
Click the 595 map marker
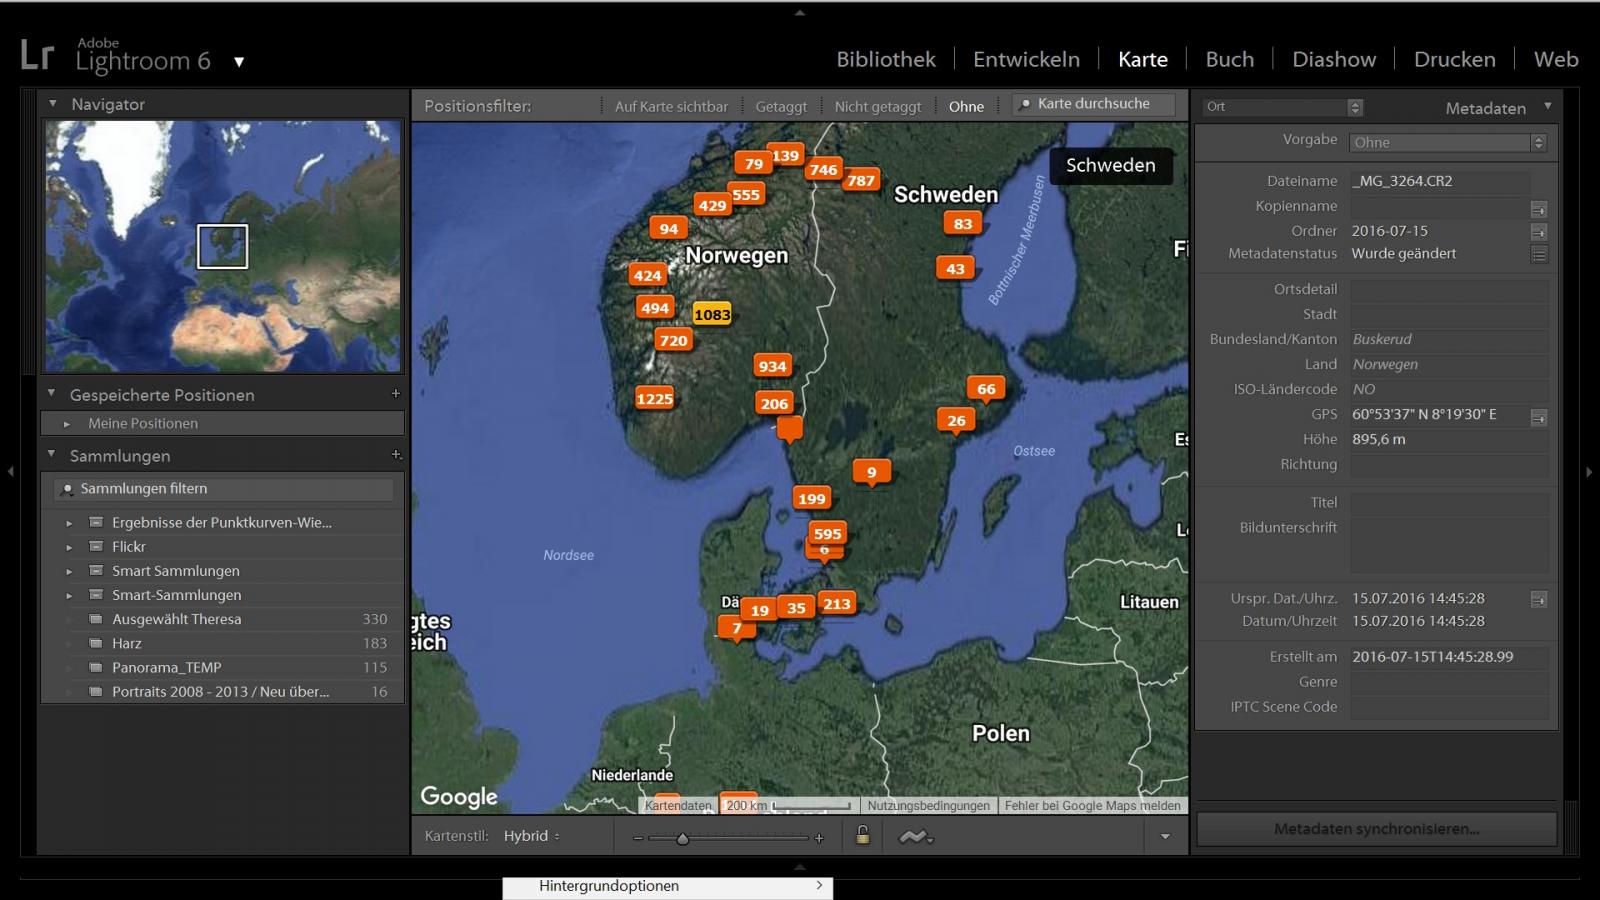[827, 533]
